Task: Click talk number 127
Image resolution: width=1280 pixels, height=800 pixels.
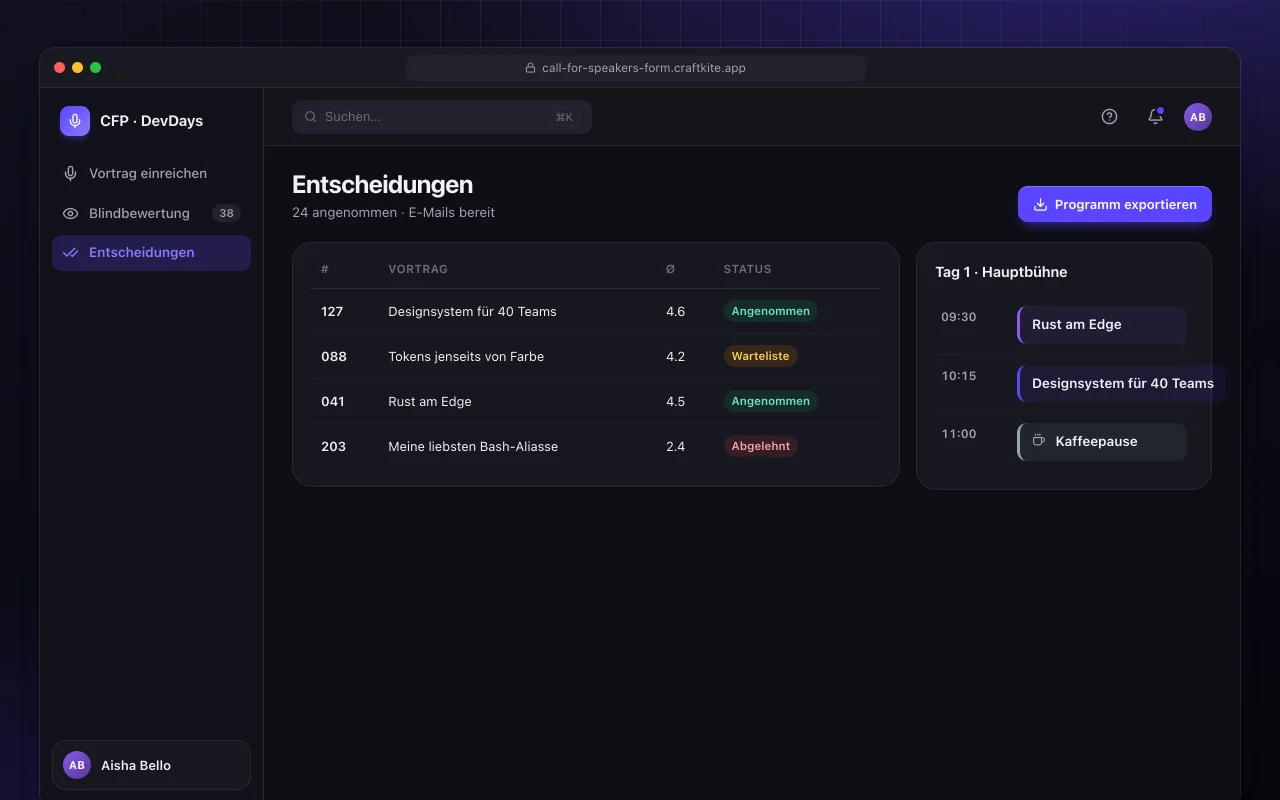Action: point(332,311)
